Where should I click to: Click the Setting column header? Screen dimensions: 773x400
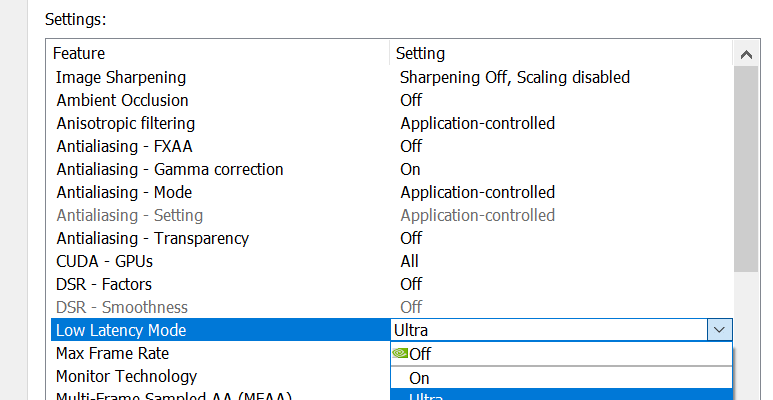coord(421,53)
